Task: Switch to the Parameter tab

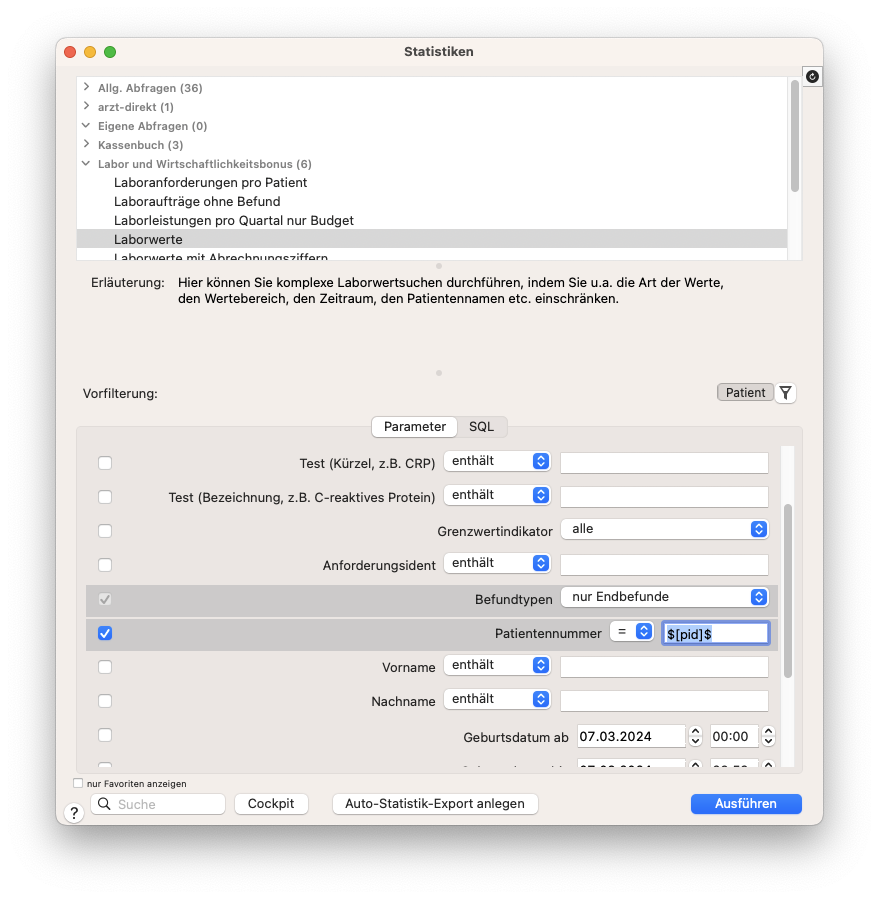Action: point(415,427)
